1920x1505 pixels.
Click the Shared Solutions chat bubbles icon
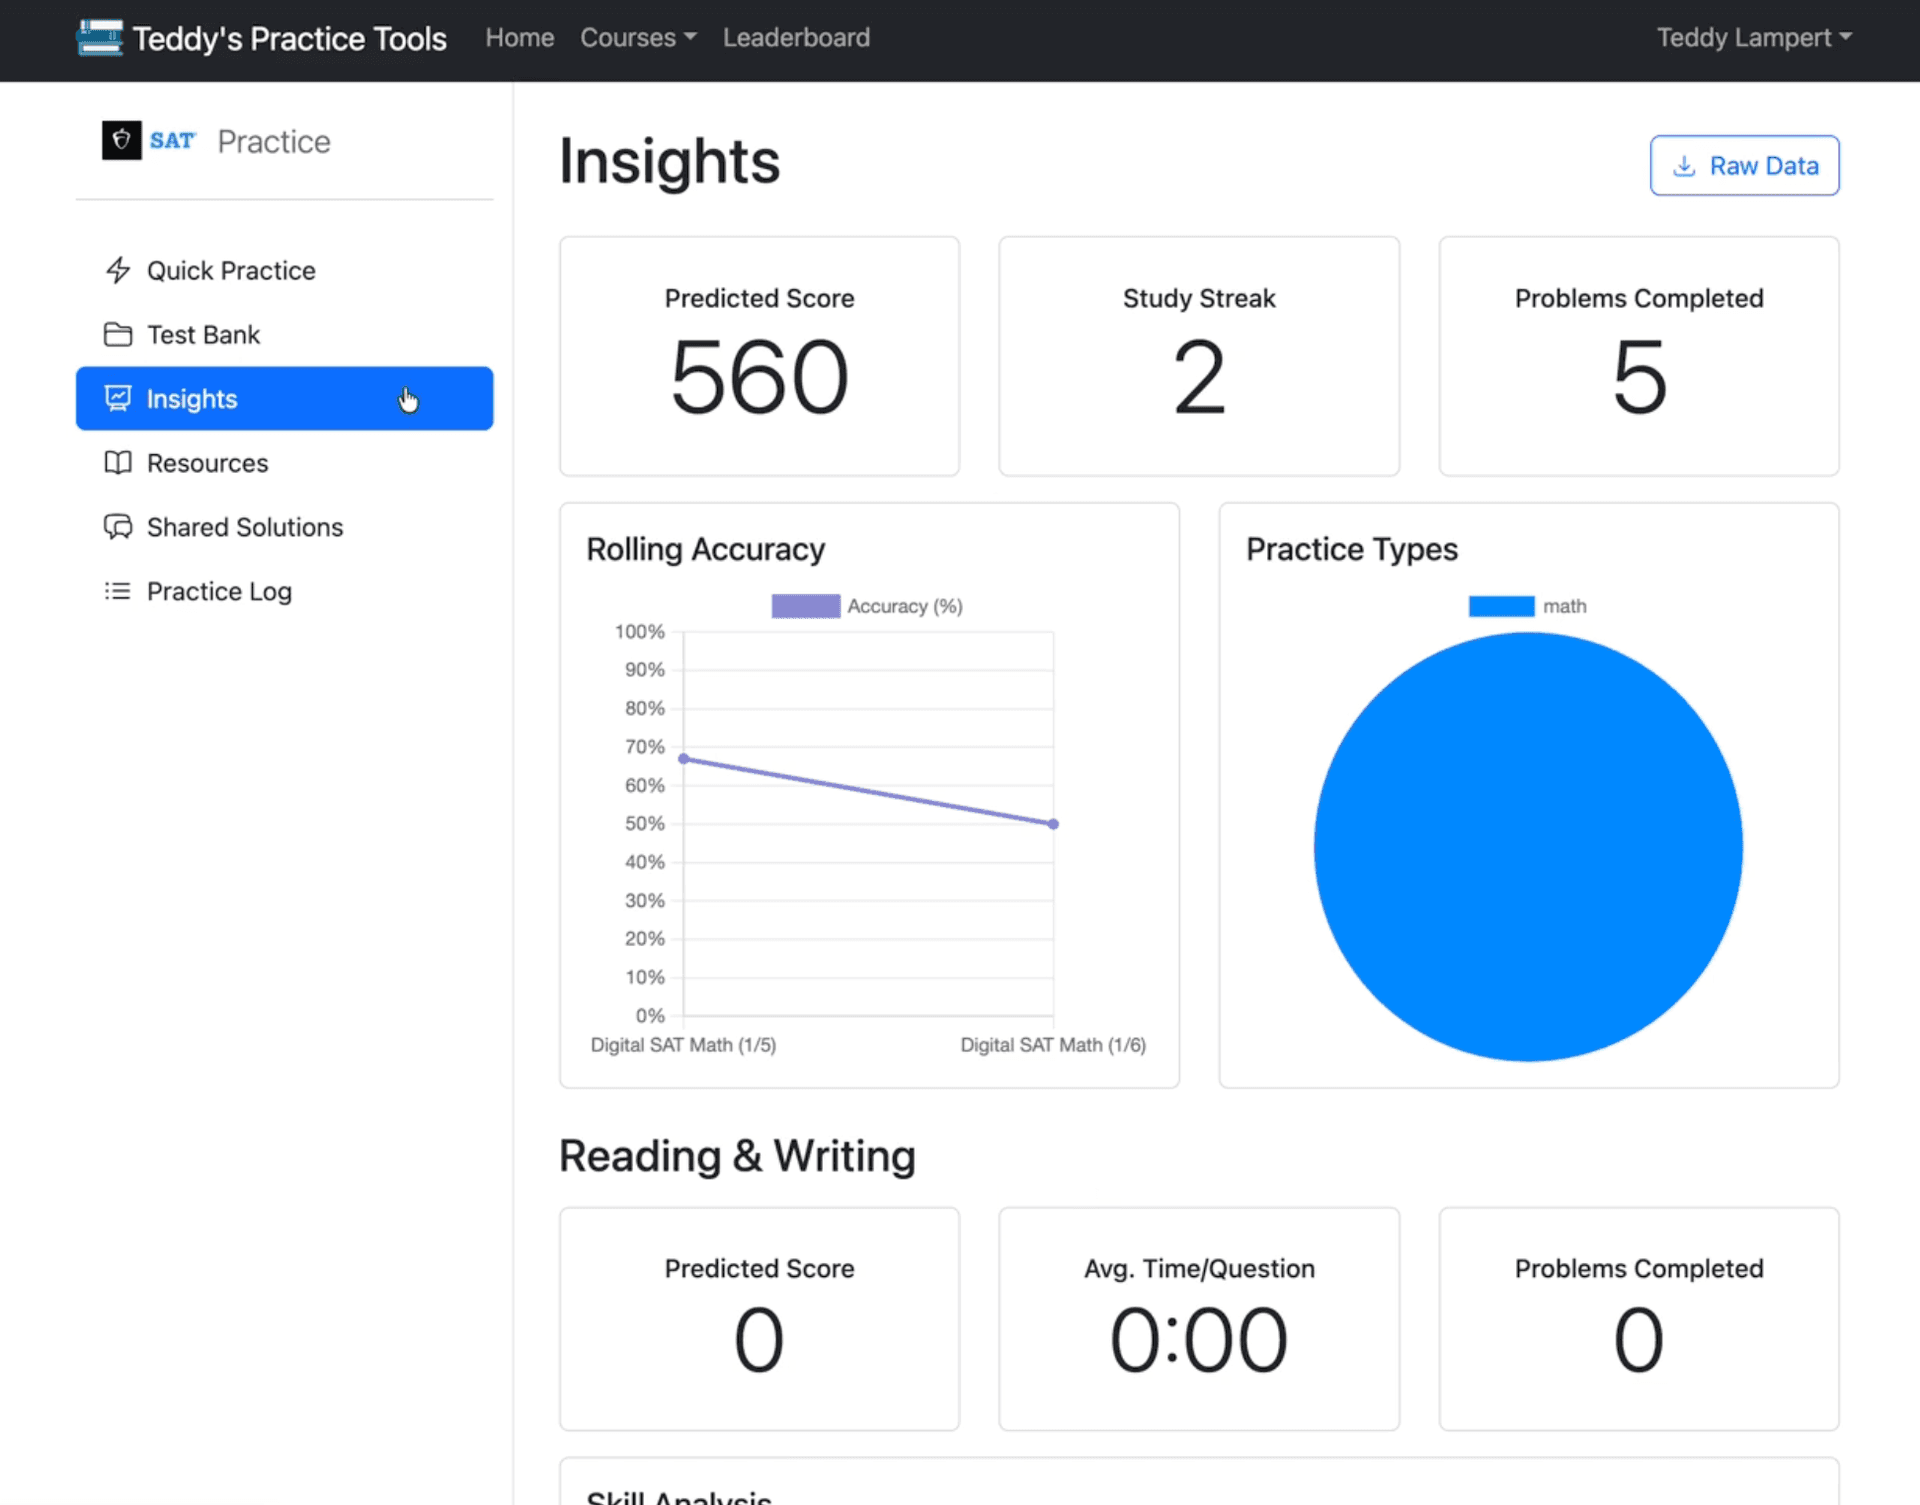coord(118,526)
